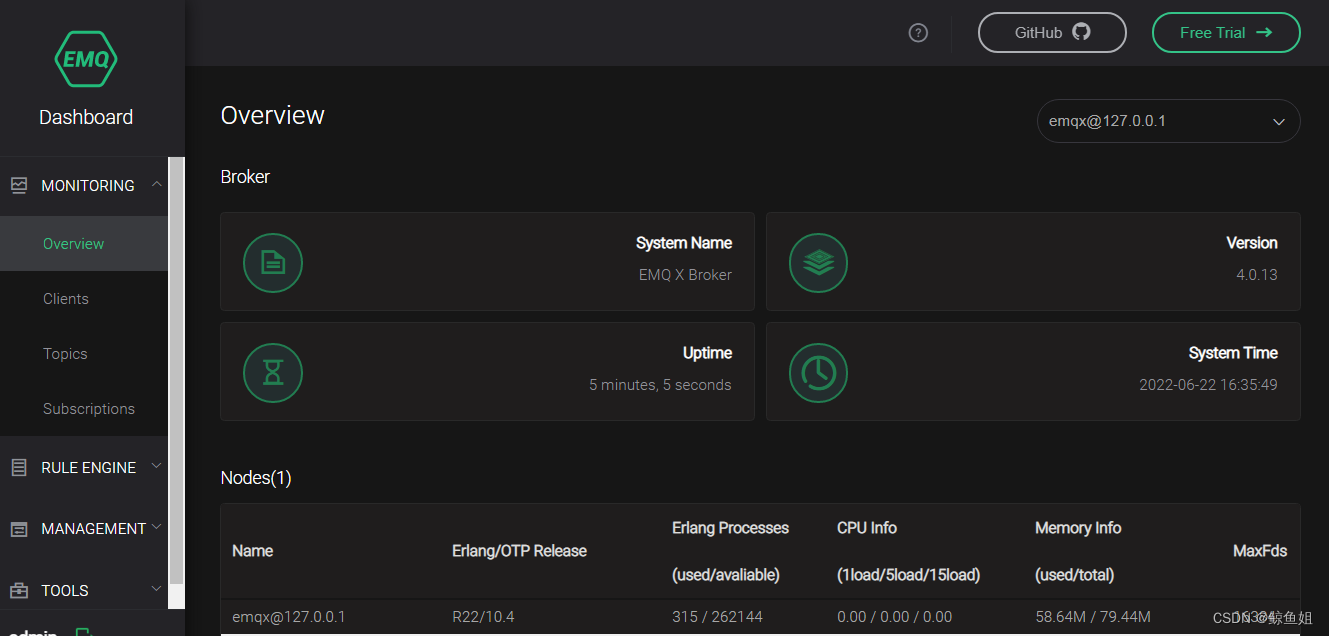Click the R22/10.4 release cell
Image resolution: width=1329 pixels, height=636 pixels.
[483, 617]
